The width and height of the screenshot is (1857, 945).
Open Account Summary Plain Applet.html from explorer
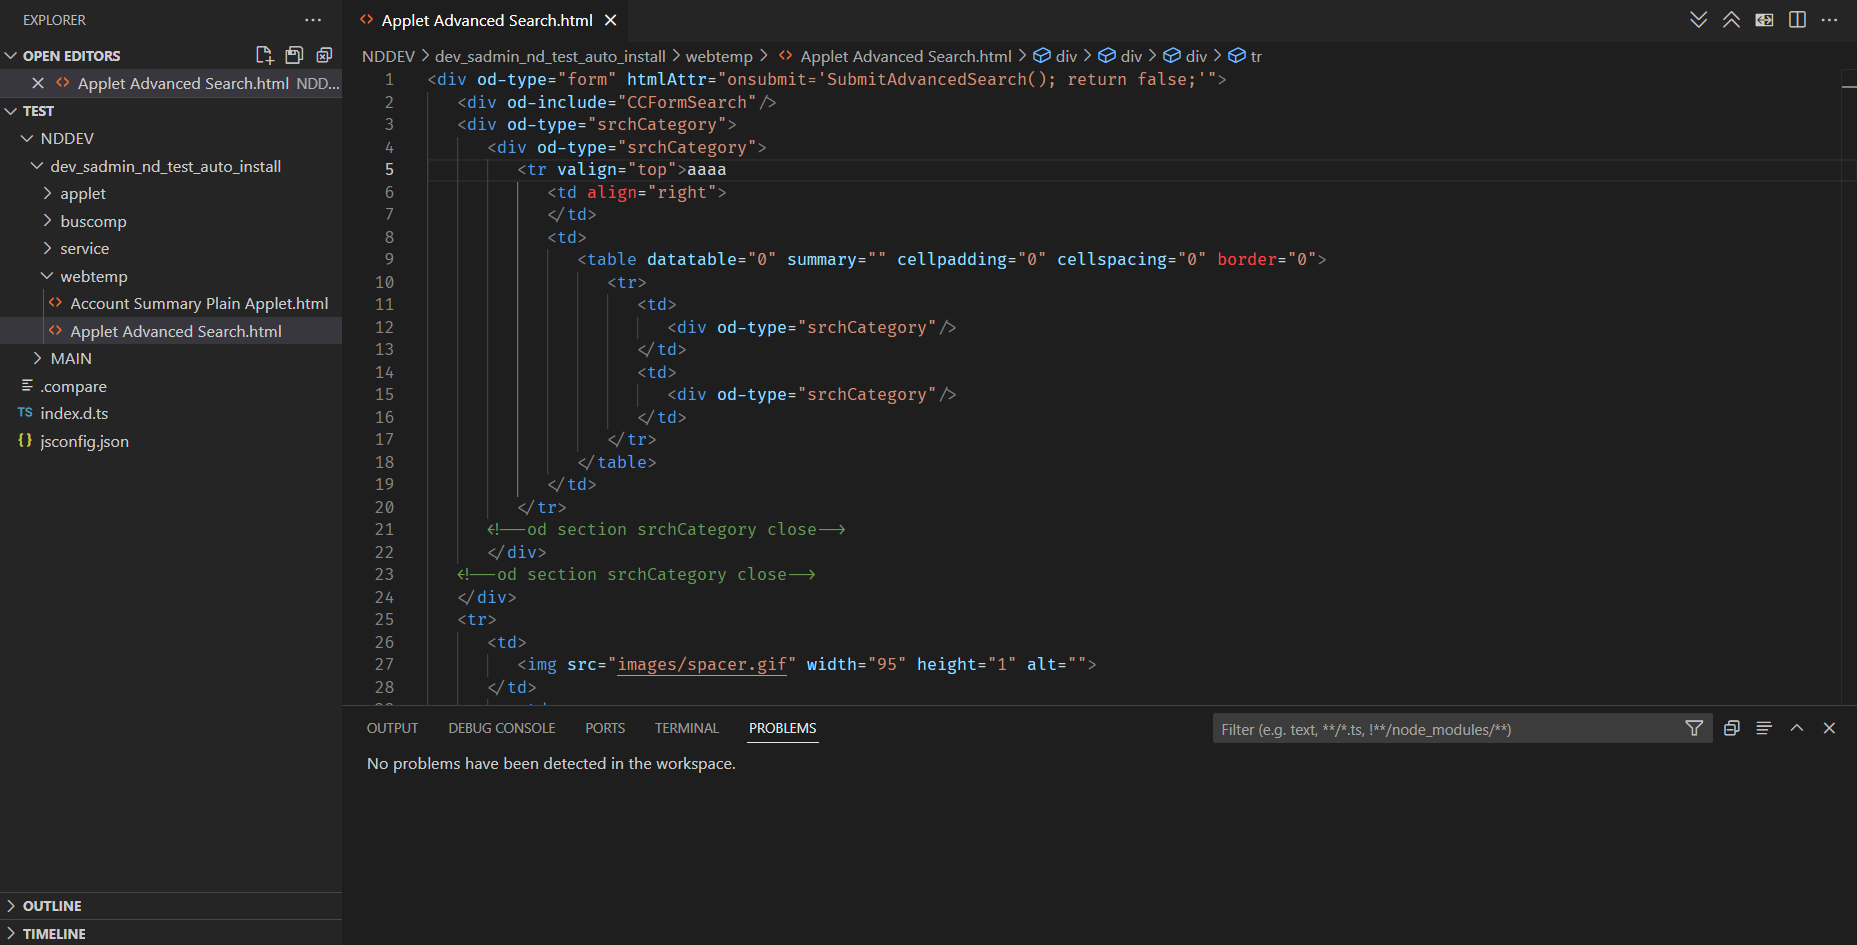click(199, 303)
